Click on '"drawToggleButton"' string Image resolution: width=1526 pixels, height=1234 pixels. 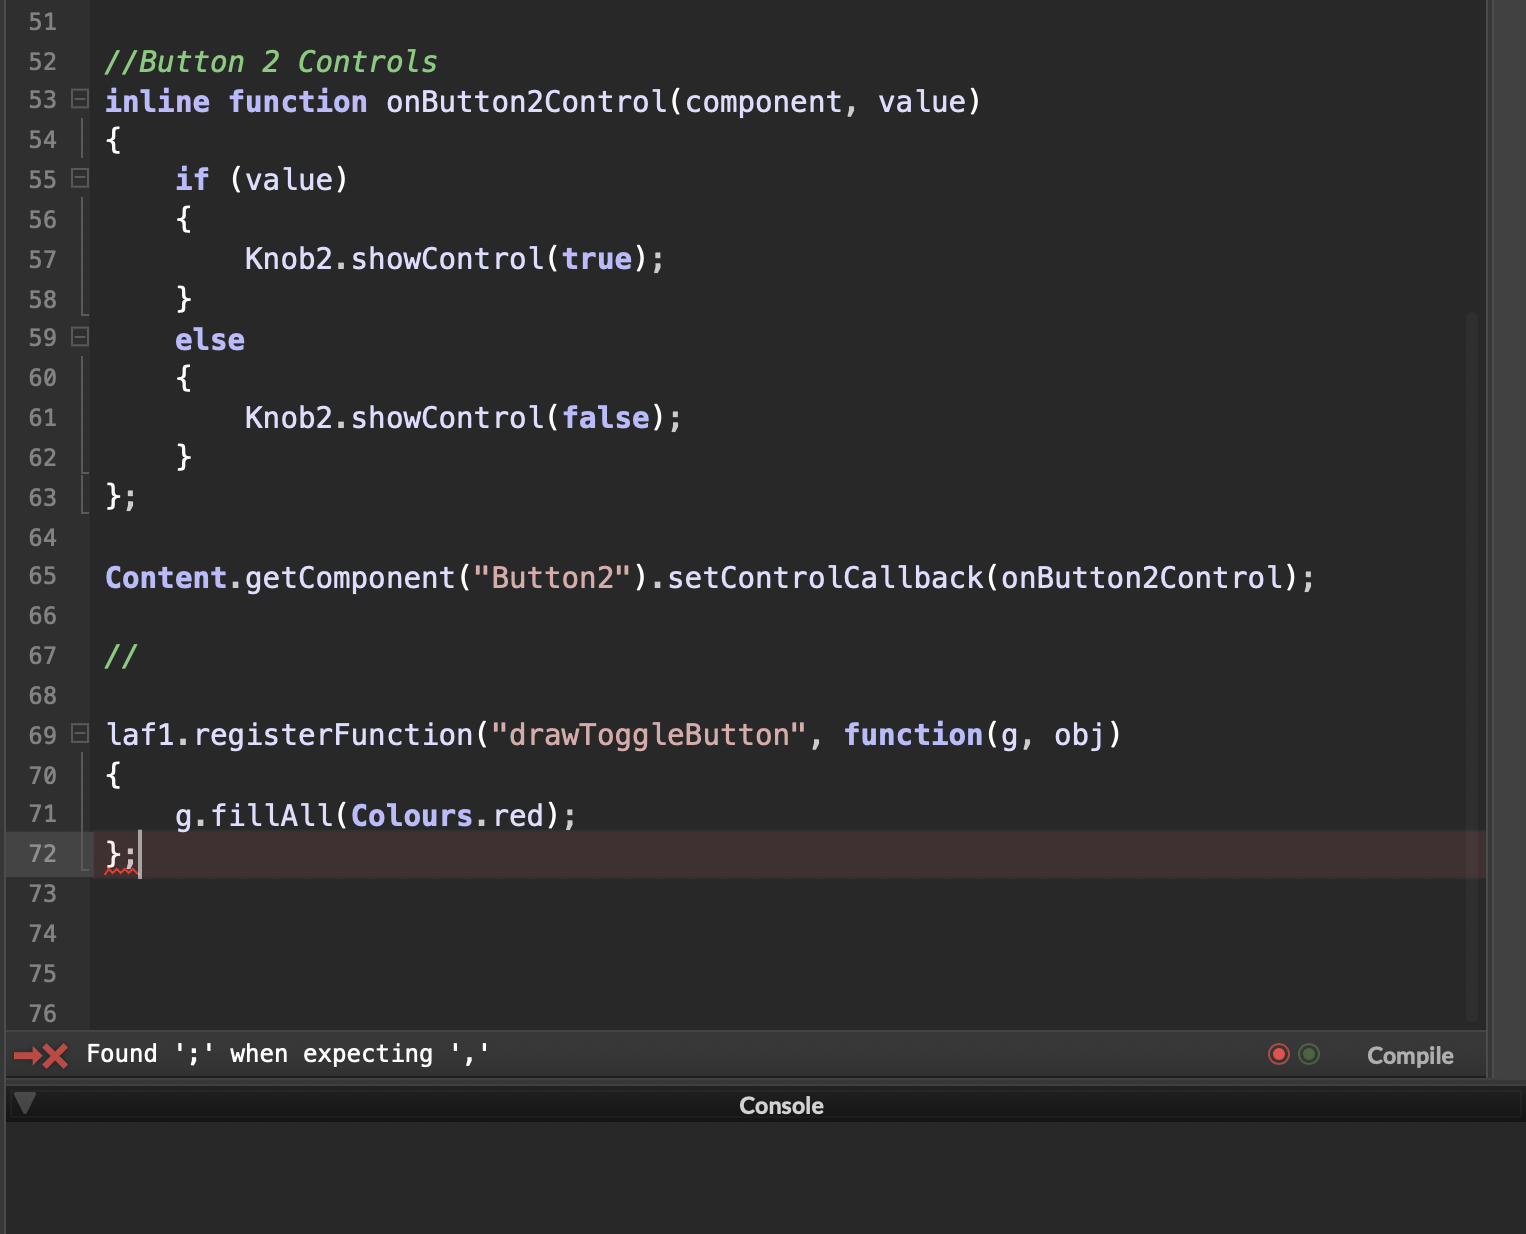[649, 735]
